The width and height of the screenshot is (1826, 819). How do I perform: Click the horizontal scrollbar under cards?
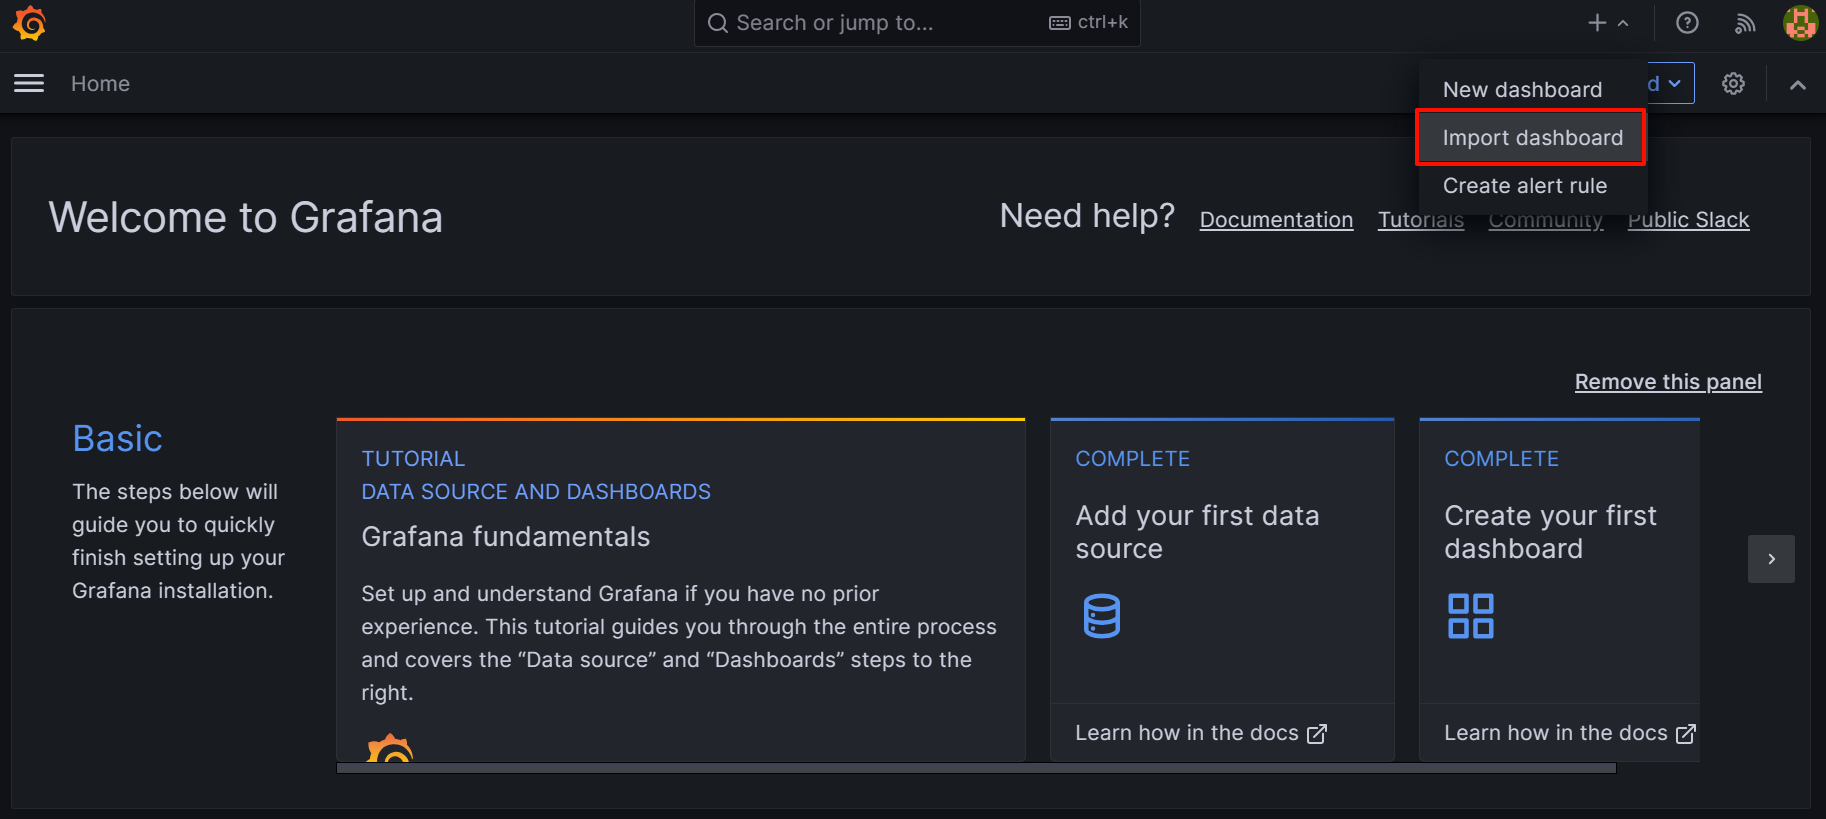pos(976,768)
